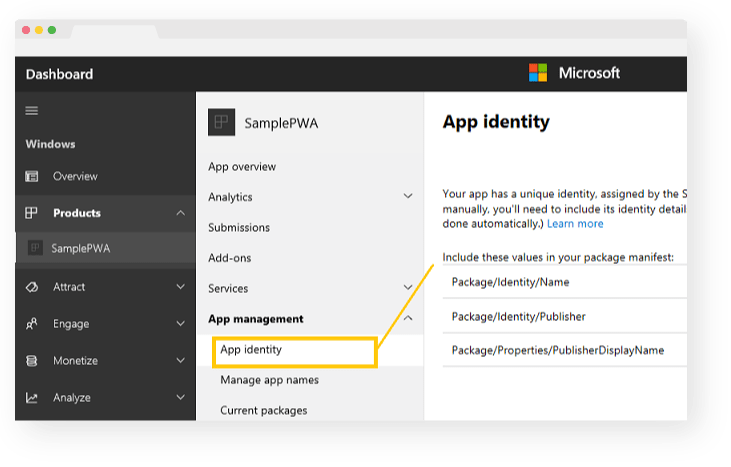The height and width of the screenshot is (467, 731).
Task: Click the Package/Identity/Name row
Action: click(565, 282)
